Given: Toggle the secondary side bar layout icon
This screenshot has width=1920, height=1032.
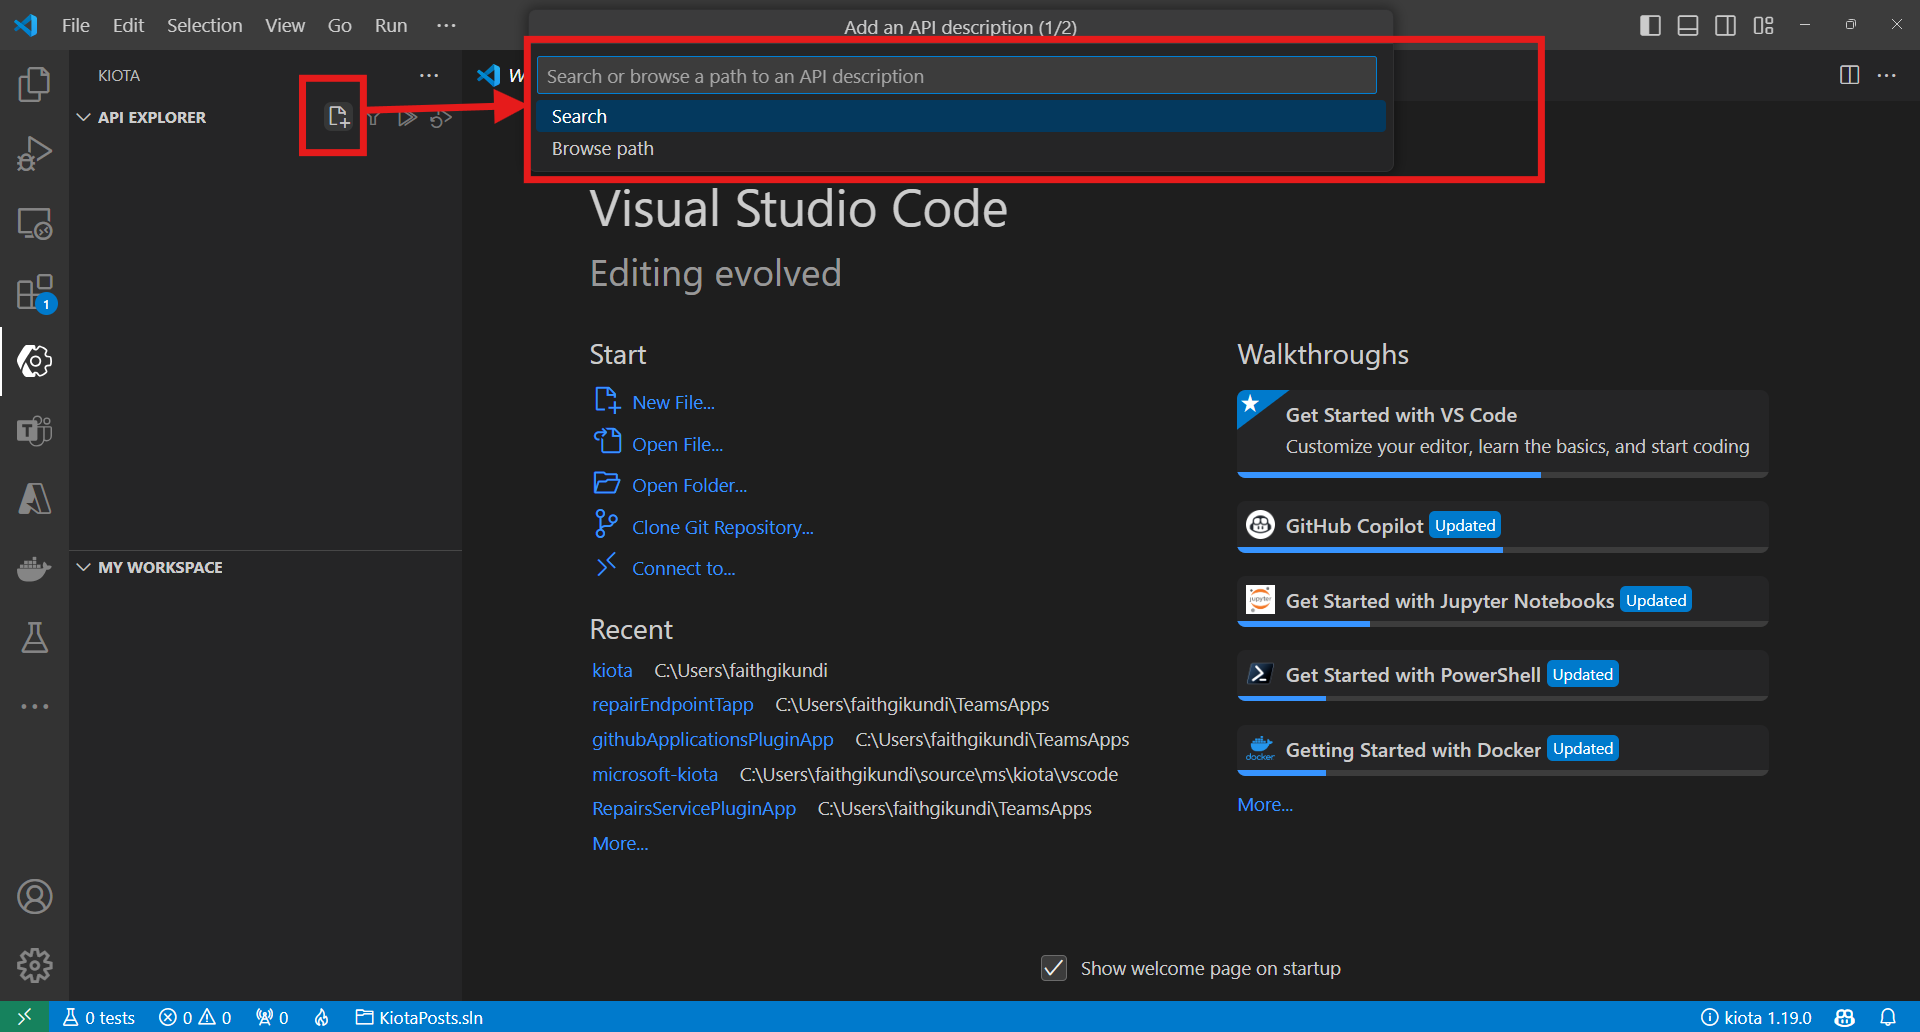Looking at the screenshot, I should (1725, 25).
